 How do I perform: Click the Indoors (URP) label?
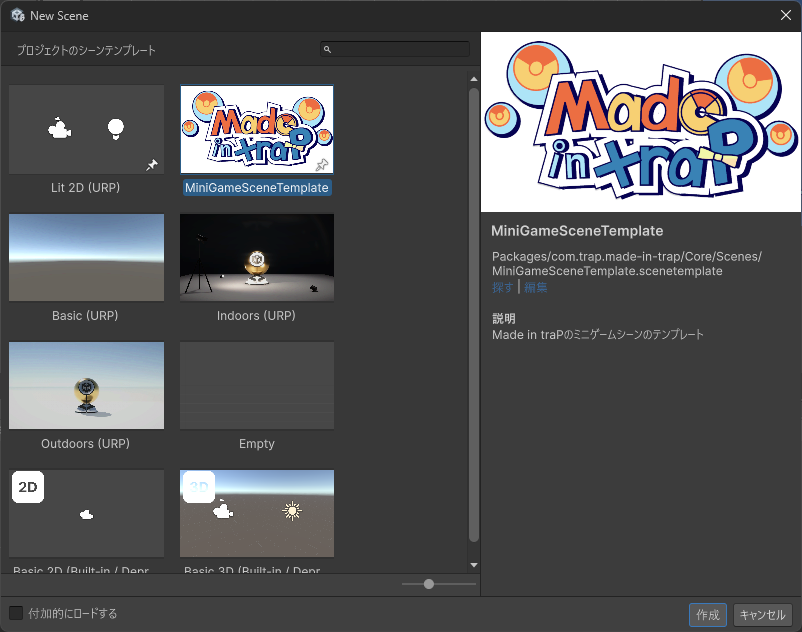point(256,315)
